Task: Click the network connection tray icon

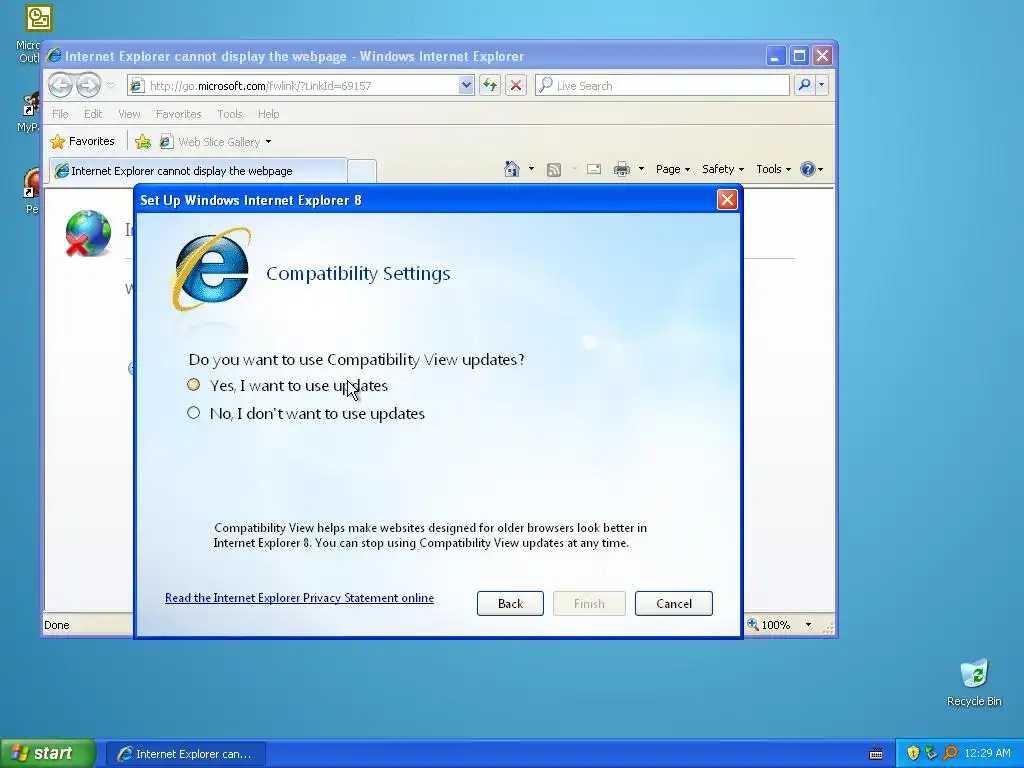Action: pyautogui.click(x=931, y=754)
